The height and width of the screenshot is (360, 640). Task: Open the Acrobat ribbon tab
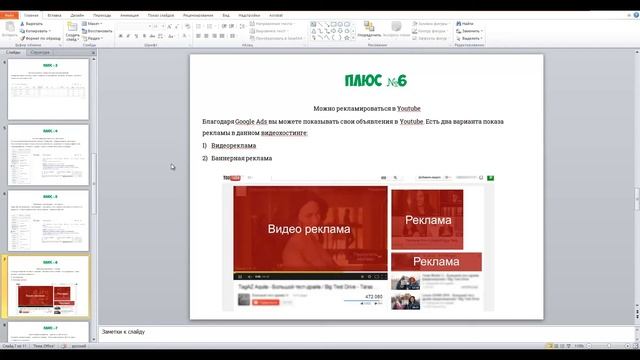pos(276,15)
